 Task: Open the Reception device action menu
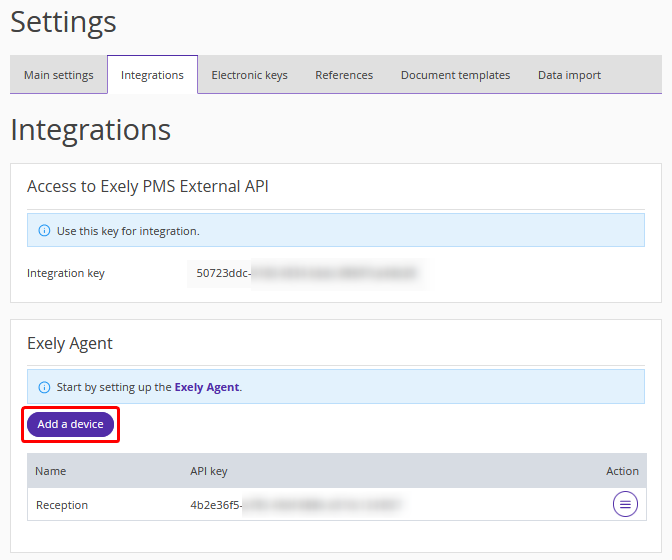(x=625, y=505)
